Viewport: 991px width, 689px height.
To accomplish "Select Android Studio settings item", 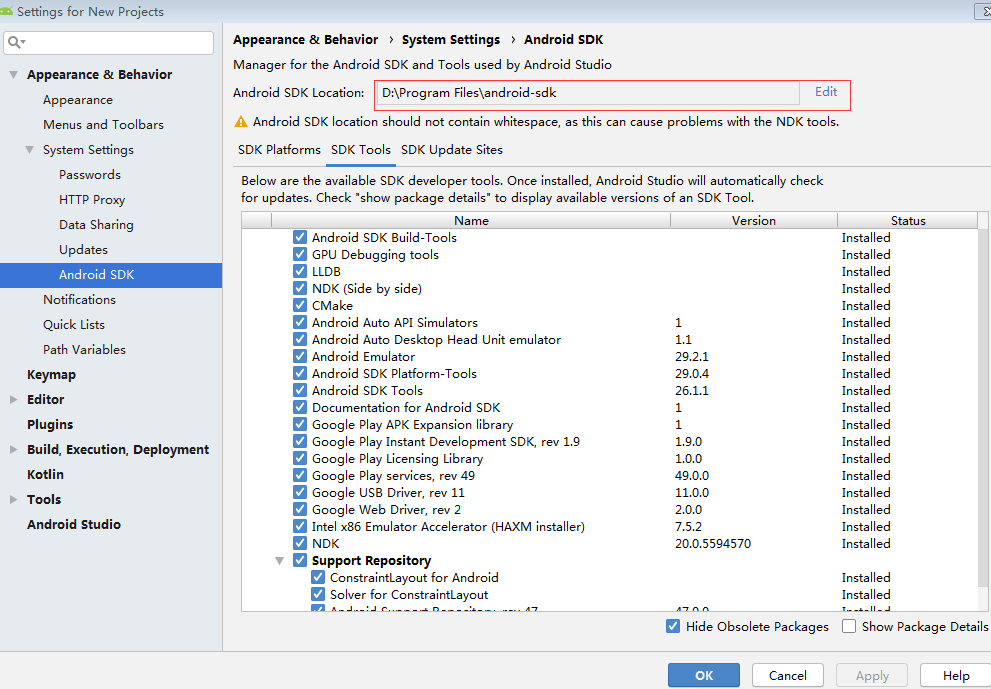I will (73, 524).
